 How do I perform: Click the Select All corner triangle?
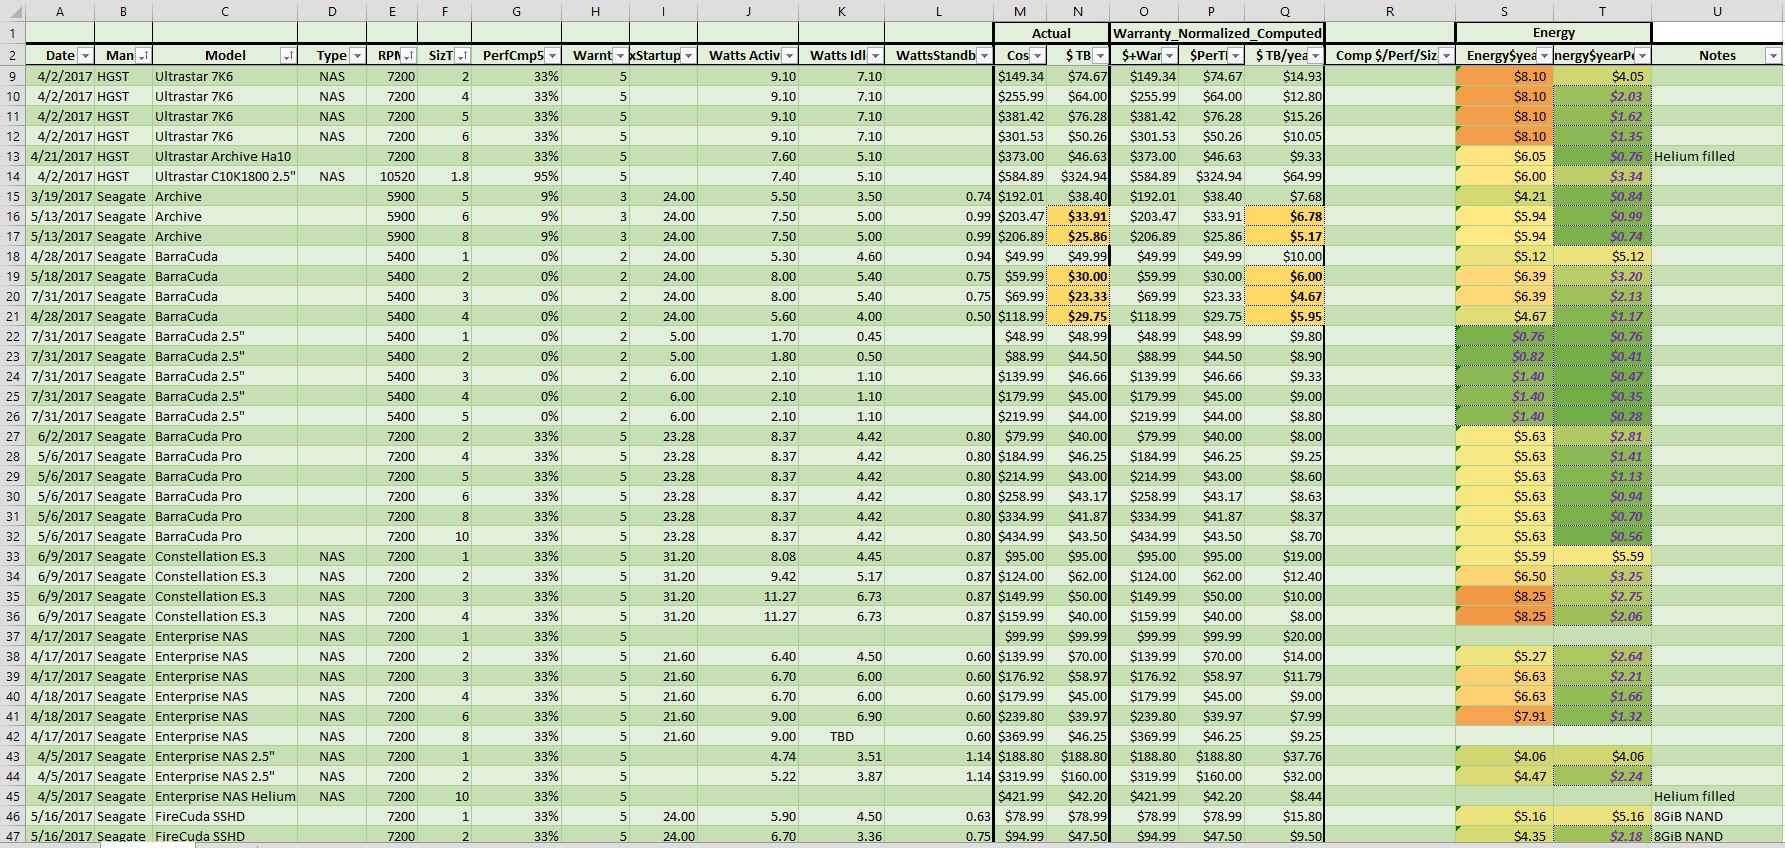pyautogui.click(x=12, y=11)
